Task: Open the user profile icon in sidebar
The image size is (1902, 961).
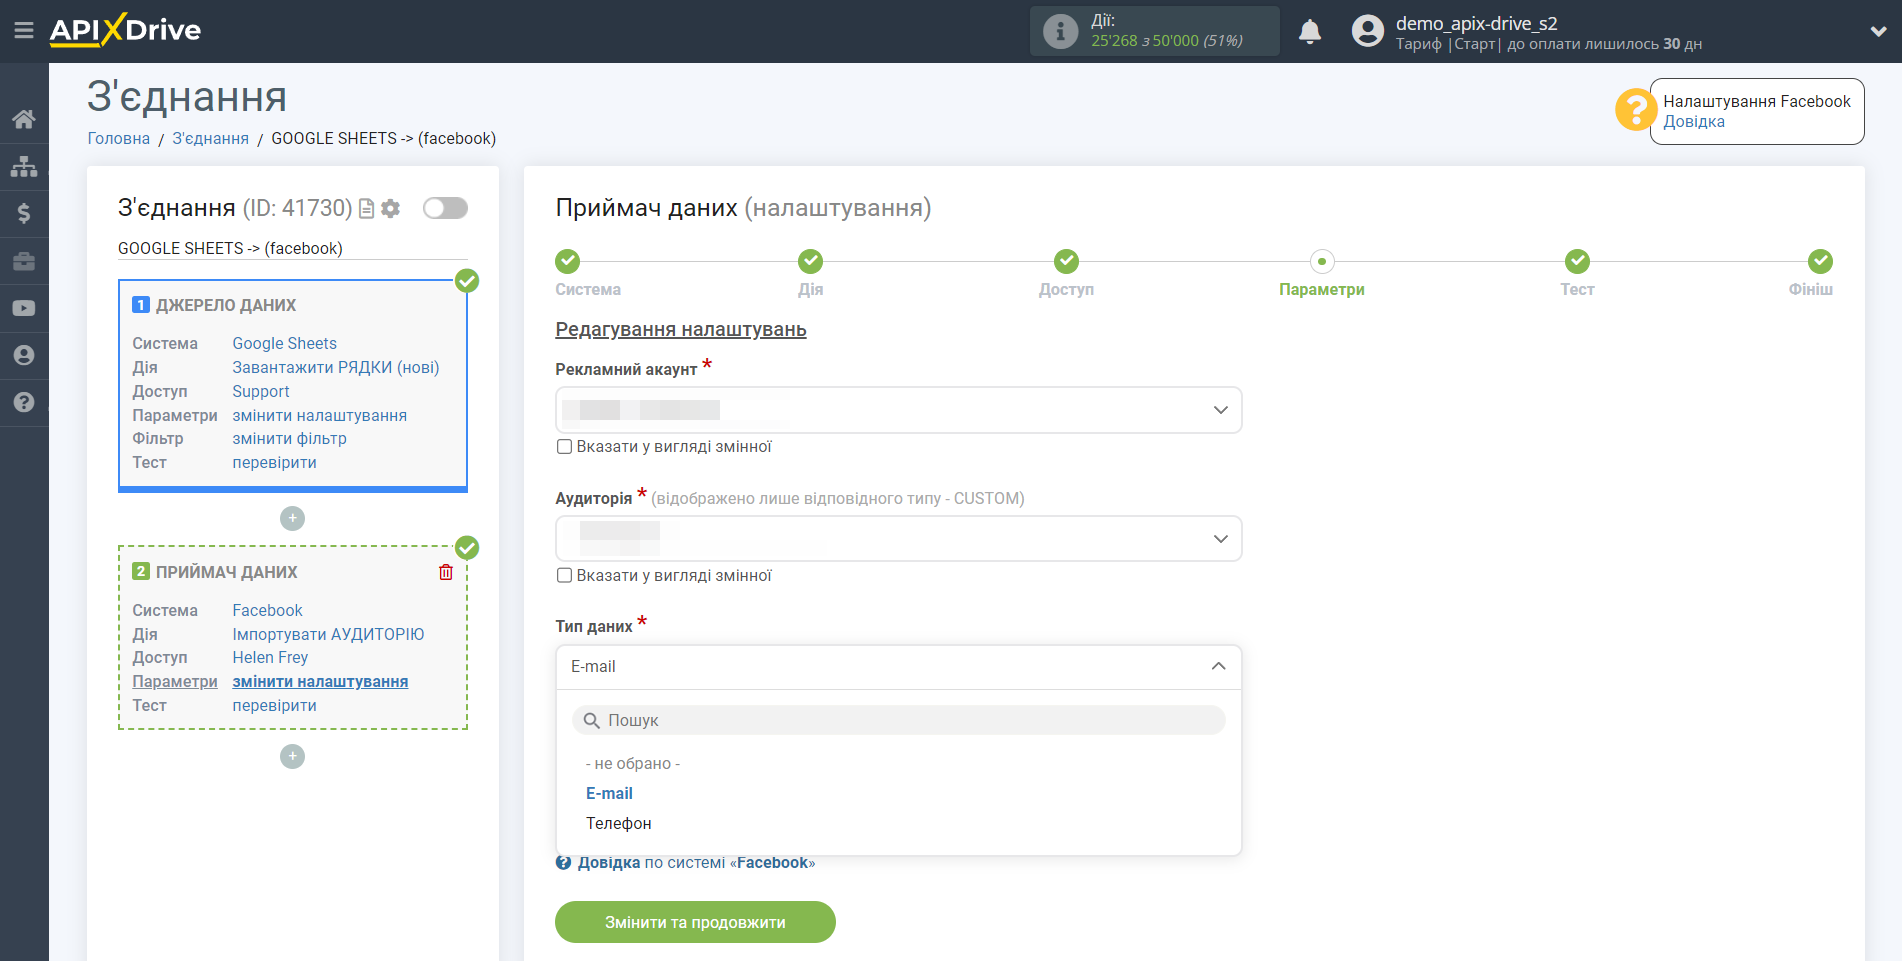Action: coord(24,355)
